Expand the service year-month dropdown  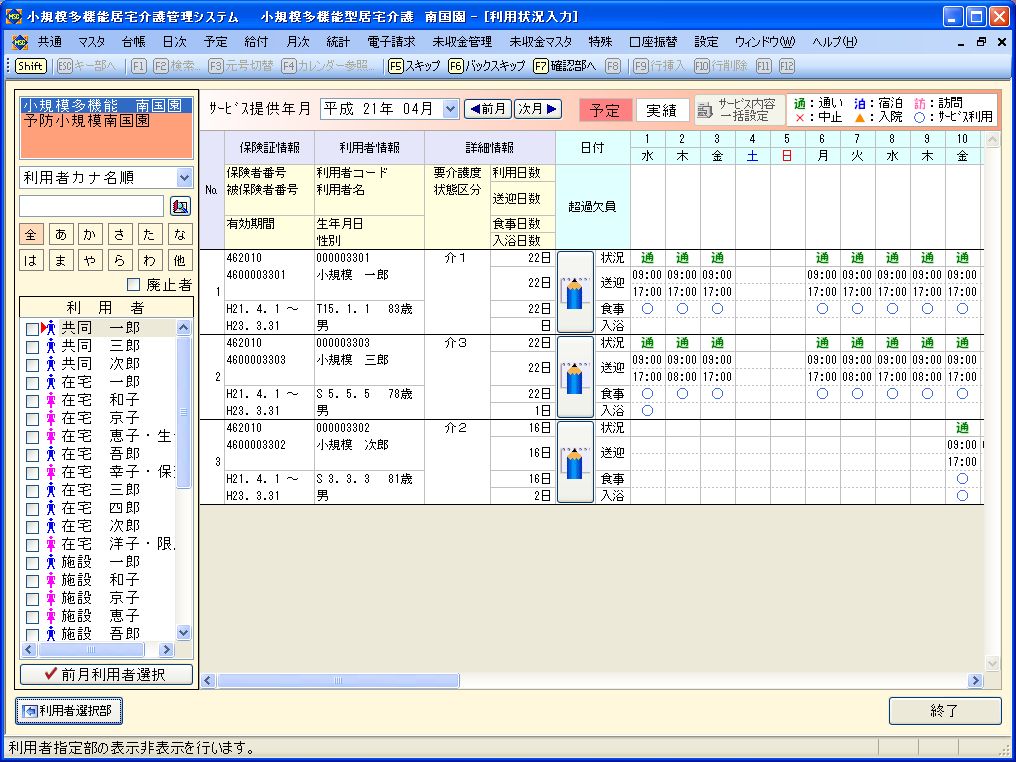tap(449, 109)
